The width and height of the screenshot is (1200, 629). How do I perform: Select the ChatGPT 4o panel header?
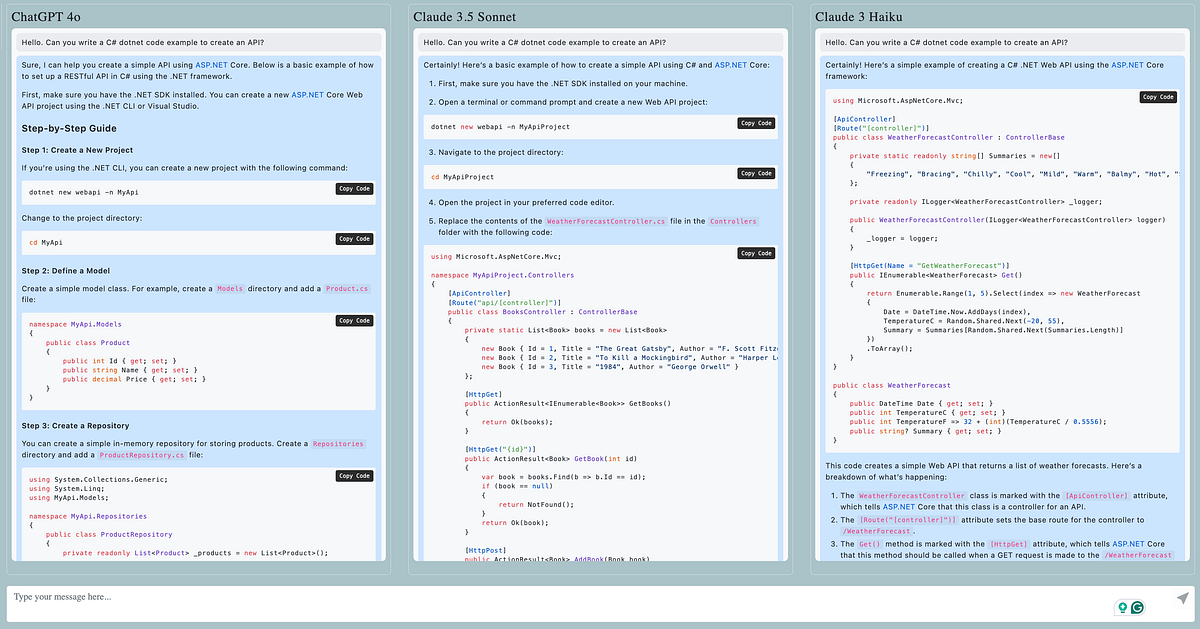tap(46, 16)
